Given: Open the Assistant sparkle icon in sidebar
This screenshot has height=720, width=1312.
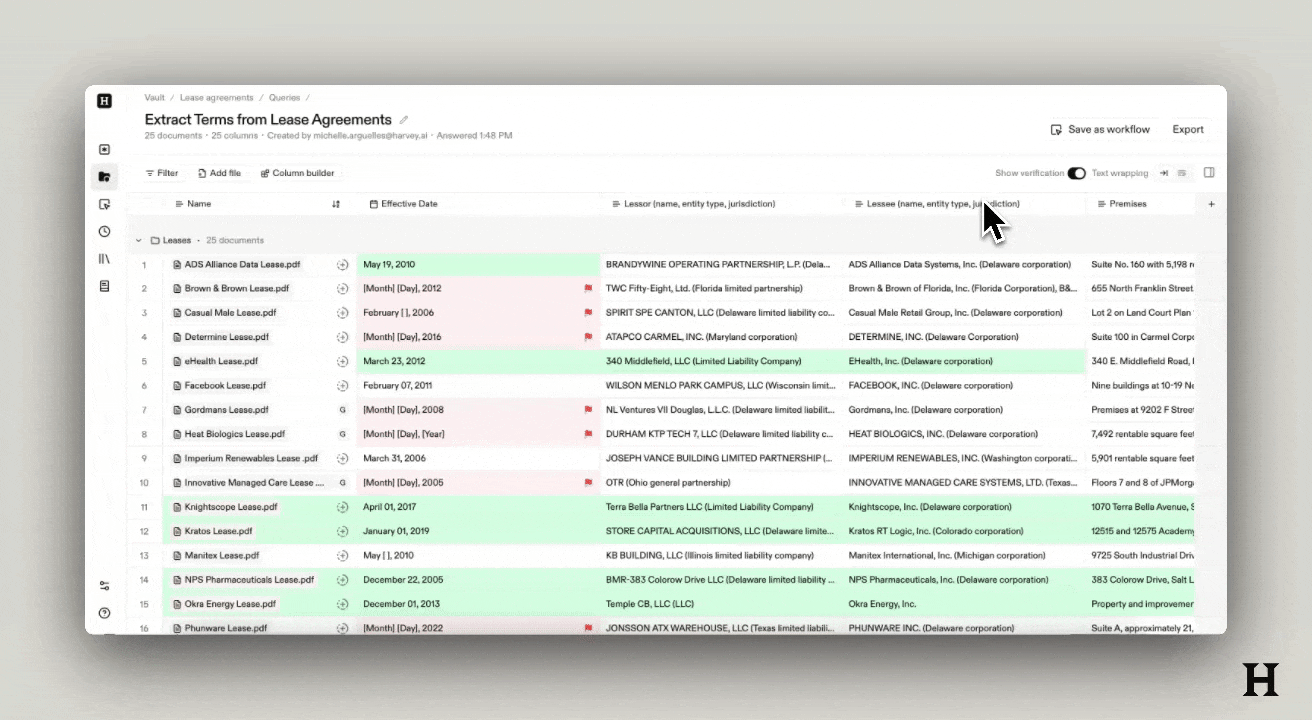Looking at the screenshot, I should [x=105, y=150].
